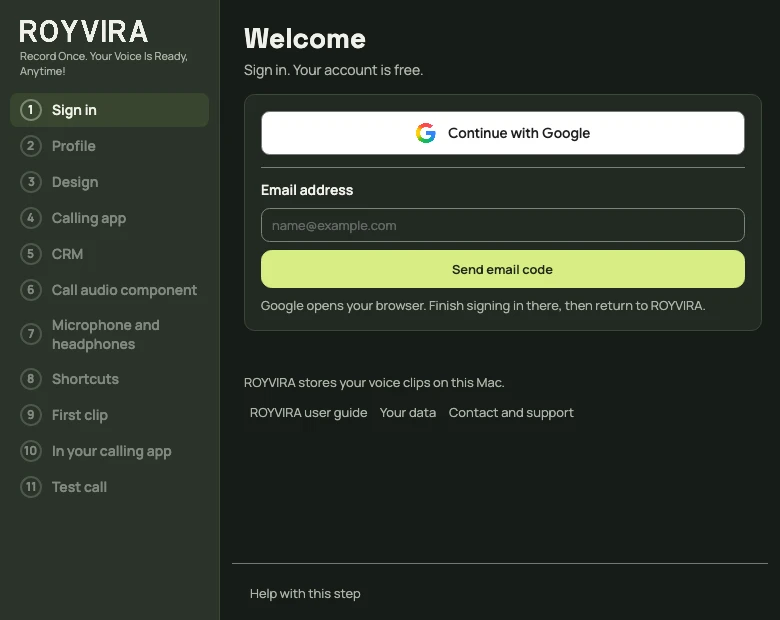Click the 'Email address' label
Image resolution: width=780 pixels, height=620 pixels.
click(307, 190)
